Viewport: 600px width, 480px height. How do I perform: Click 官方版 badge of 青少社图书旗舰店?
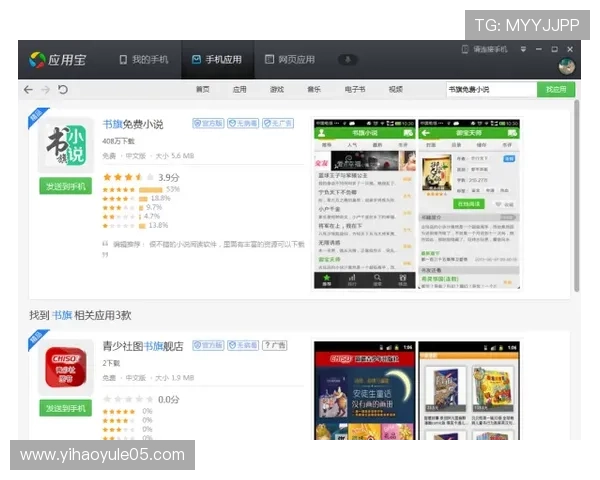pos(208,345)
